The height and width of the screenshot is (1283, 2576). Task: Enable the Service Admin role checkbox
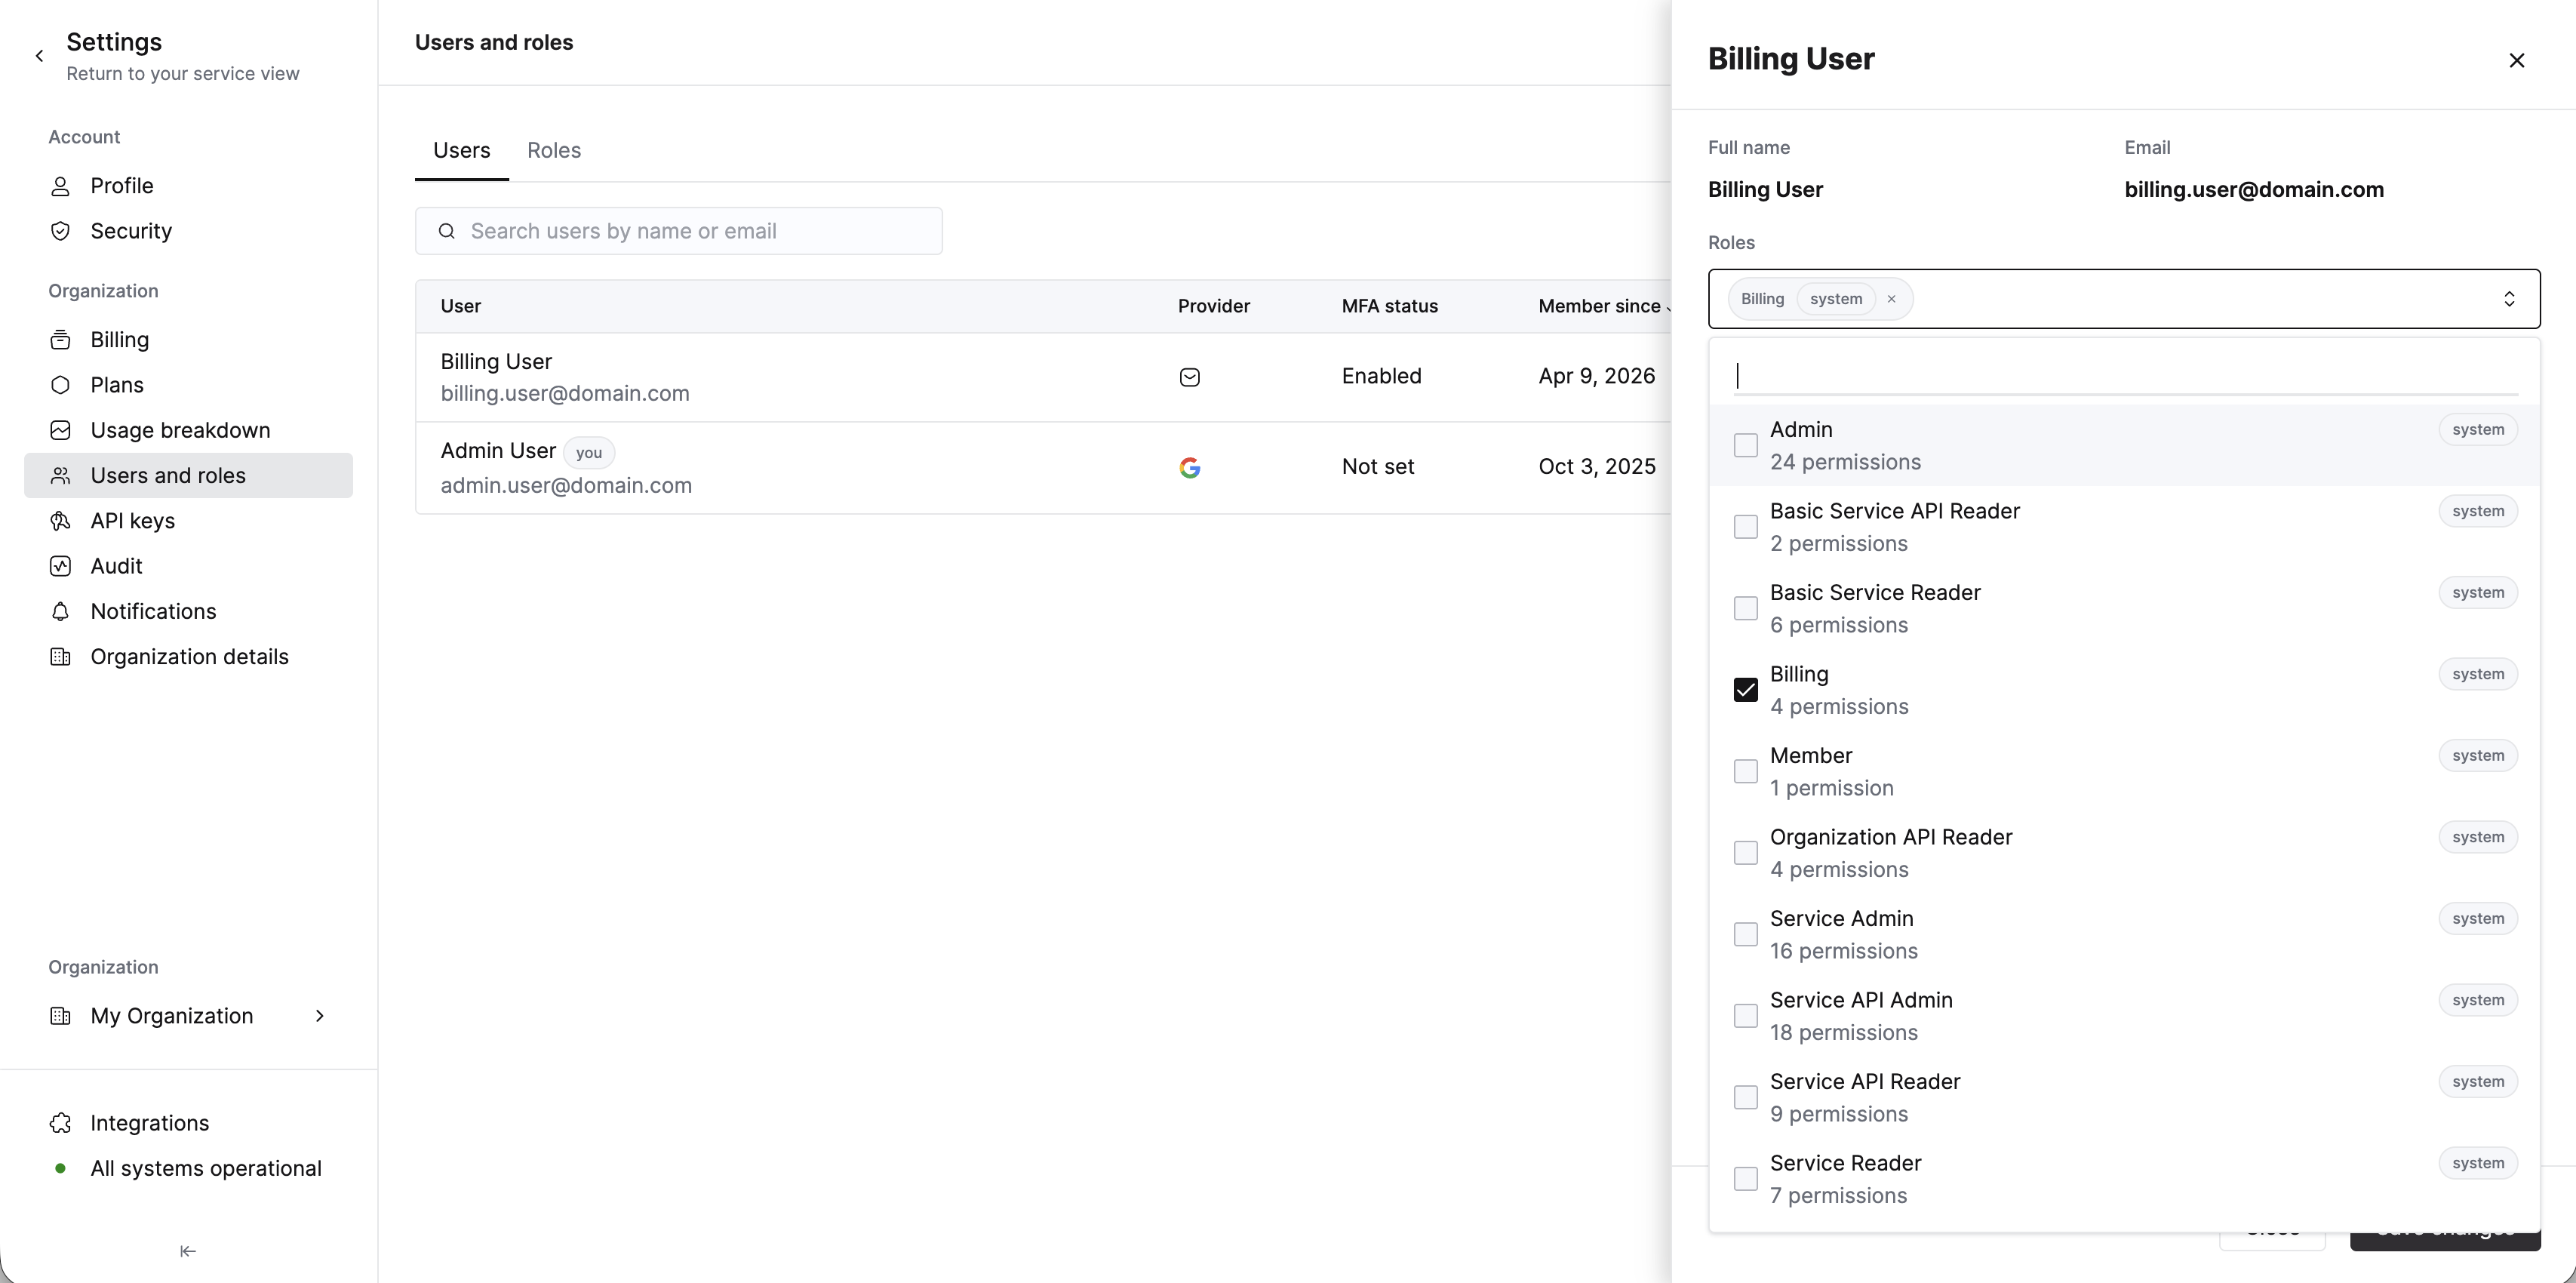point(1745,934)
